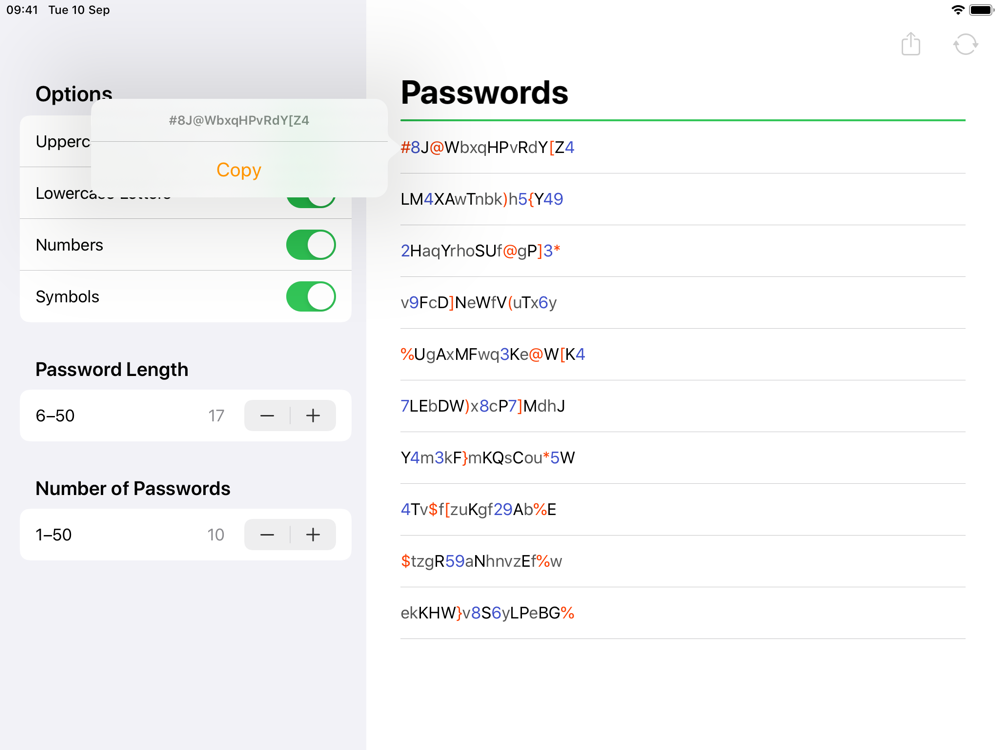Copy the selected password
The image size is (1000, 750).
(x=239, y=170)
